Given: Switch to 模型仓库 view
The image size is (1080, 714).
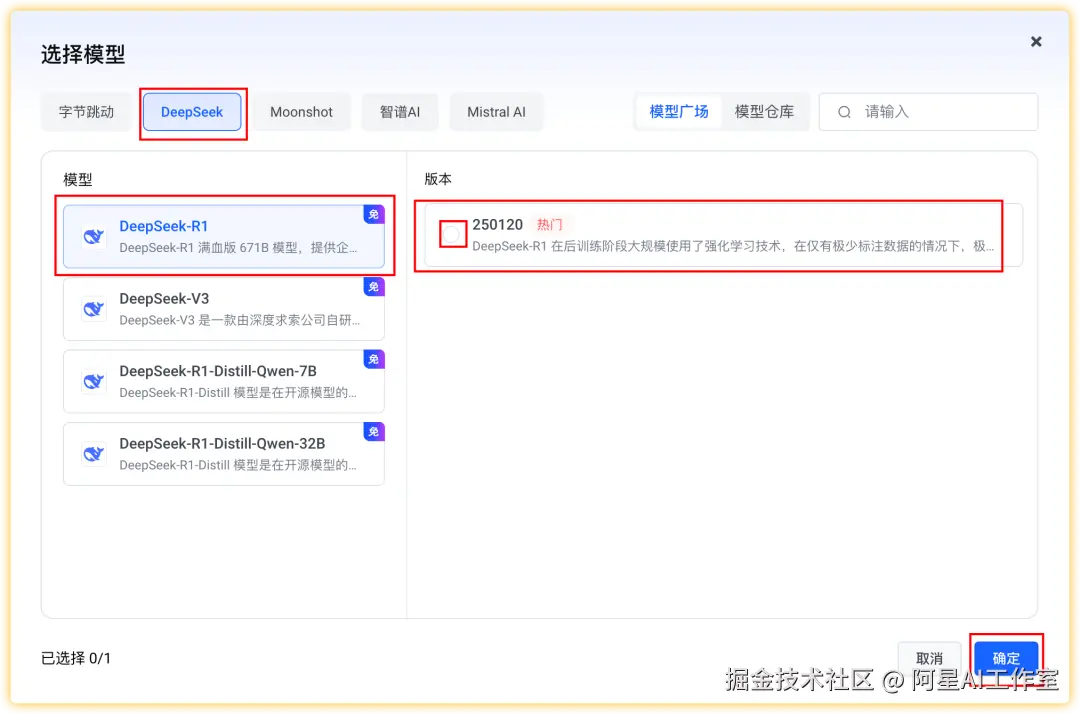Looking at the screenshot, I should pos(764,112).
